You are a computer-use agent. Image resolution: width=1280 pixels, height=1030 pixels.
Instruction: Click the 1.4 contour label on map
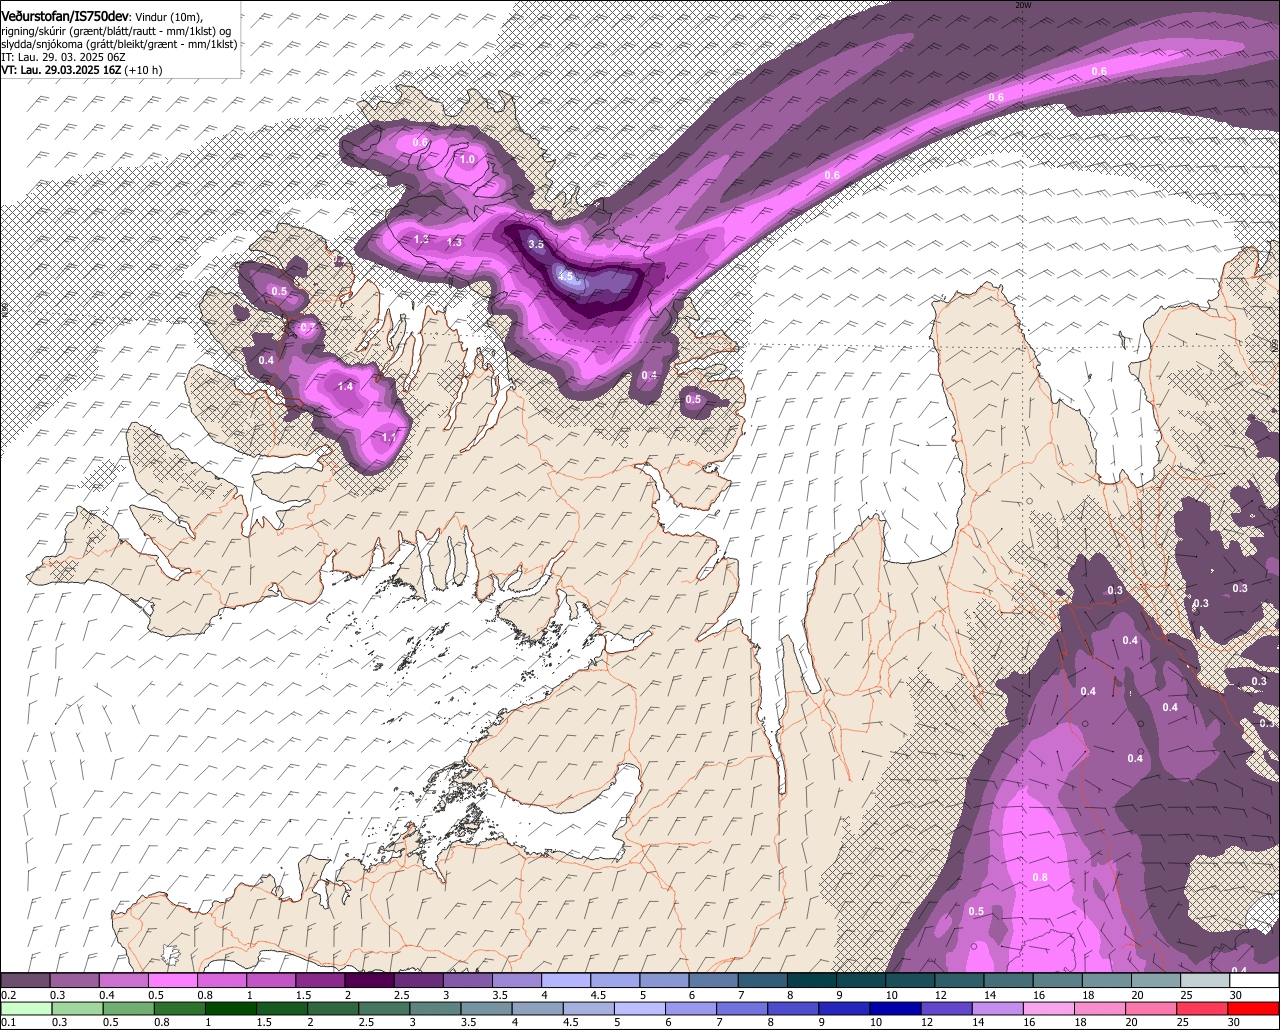pyautogui.click(x=346, y=386)
